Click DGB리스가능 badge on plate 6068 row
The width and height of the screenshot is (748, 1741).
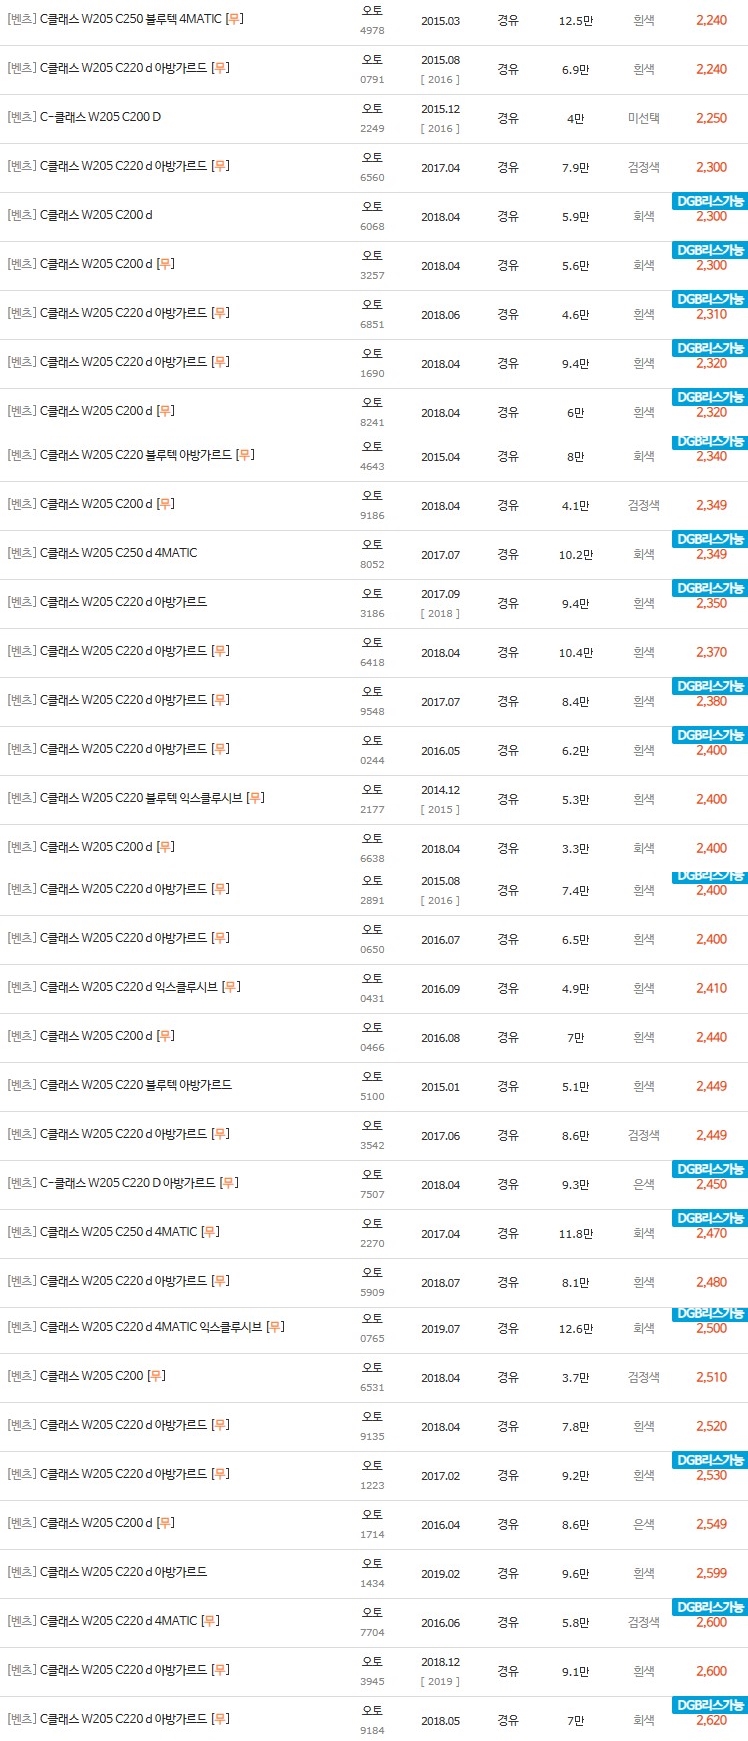click(x=710, y=201)
